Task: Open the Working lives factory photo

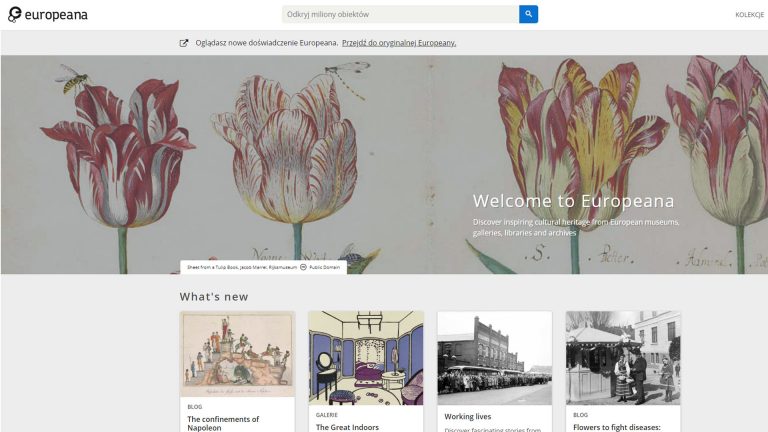Action: 494,356
